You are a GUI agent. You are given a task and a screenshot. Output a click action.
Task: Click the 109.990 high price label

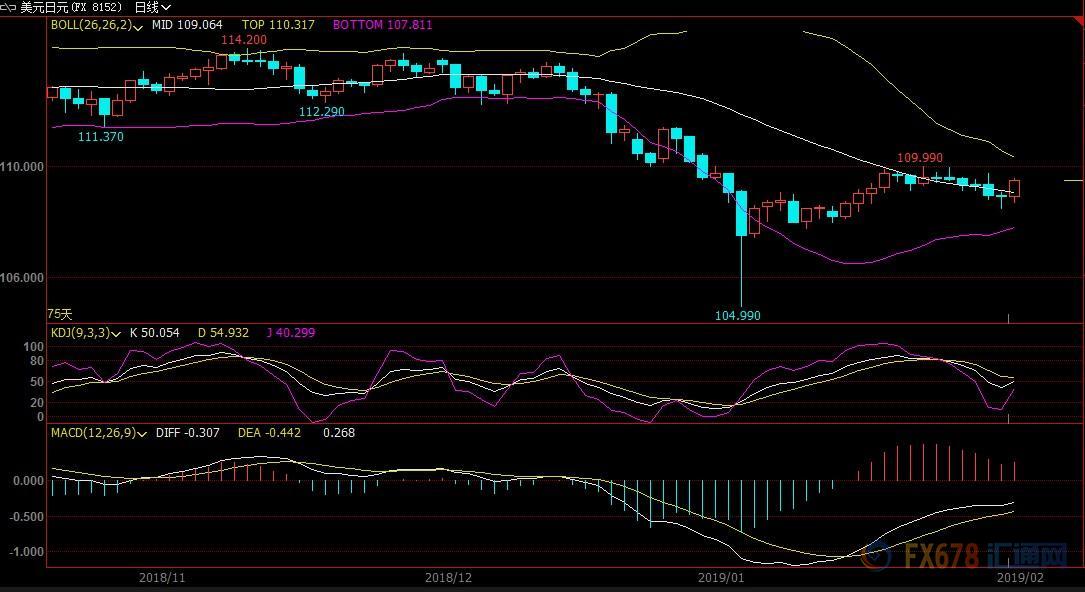pos(920,158)
